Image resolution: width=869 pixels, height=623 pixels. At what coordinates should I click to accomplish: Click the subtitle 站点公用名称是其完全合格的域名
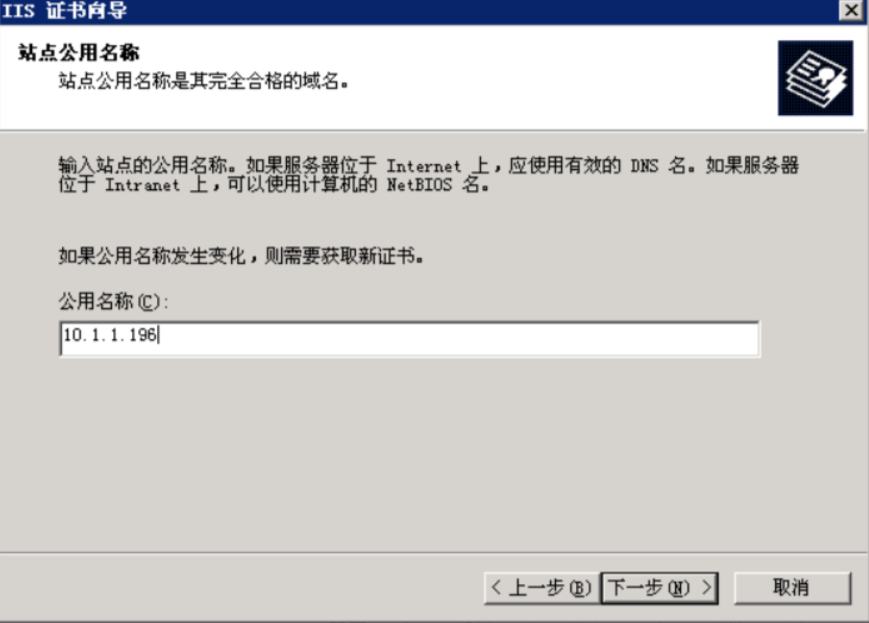tap(203, 81)
